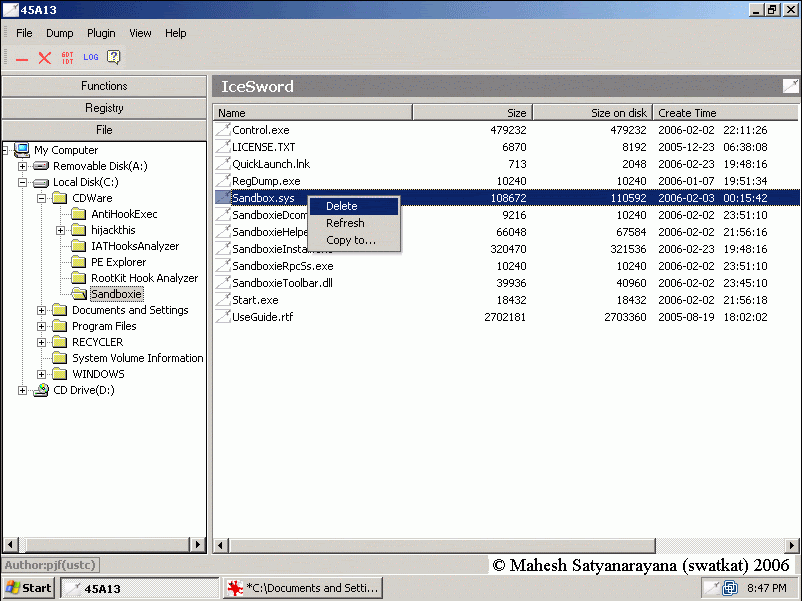The width and height of the screenshot is (802, 601).
Task: Click the red minus toolbar icon
Action: tap(22, 59)
